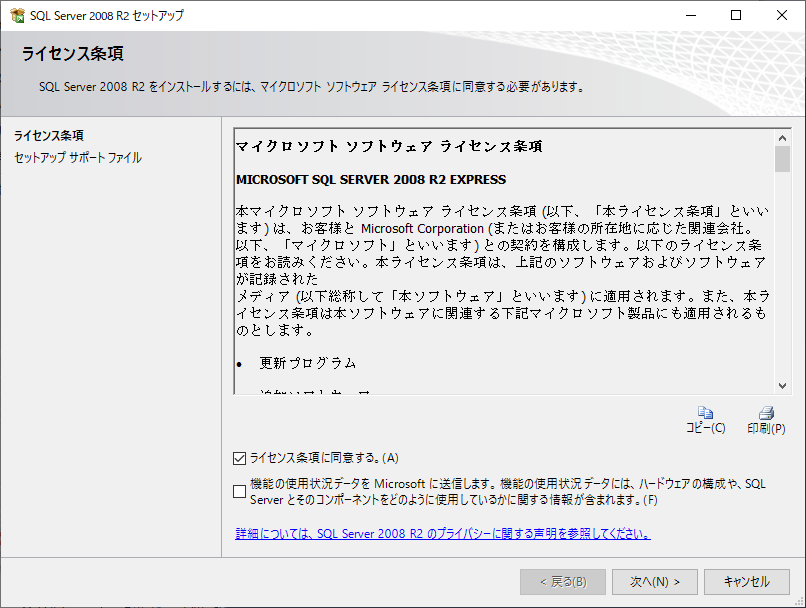This screenshot has height=608, width=806.
Task: Select ライセンス条項 step in left sidebar
Action: pos(49,135)
